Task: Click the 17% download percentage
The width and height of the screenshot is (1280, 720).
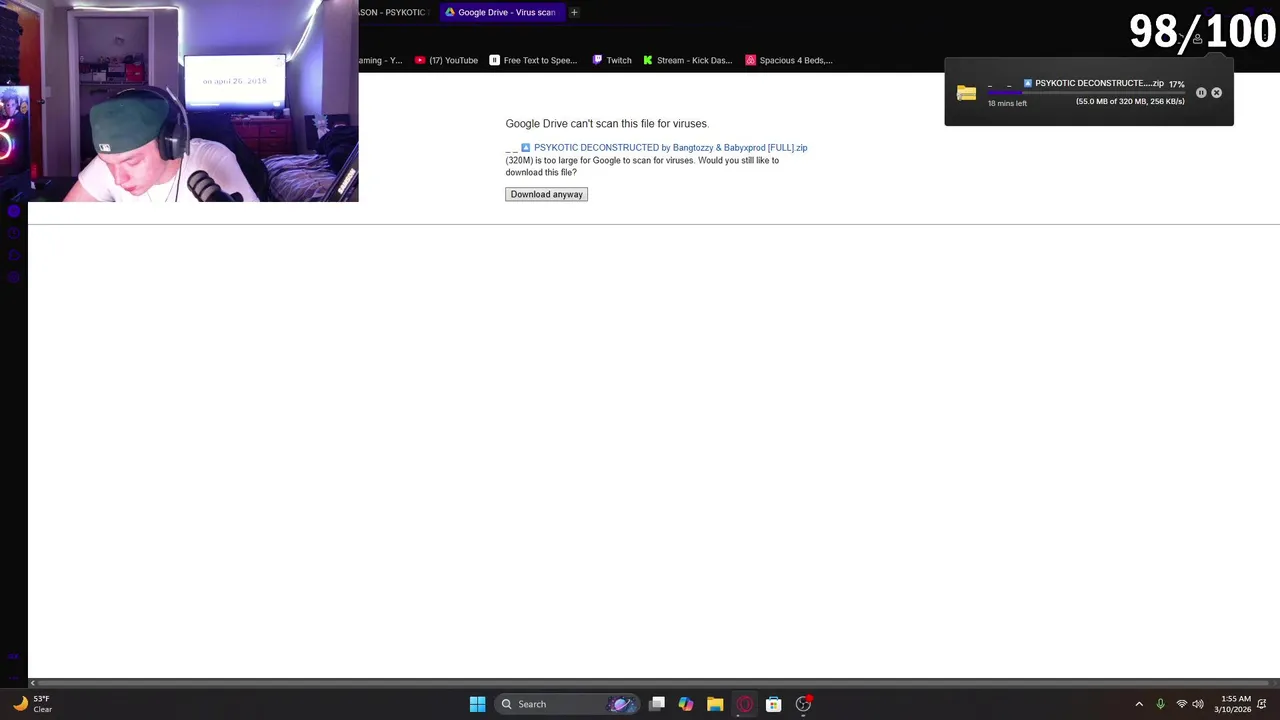Action: [x=1176, y=84]
